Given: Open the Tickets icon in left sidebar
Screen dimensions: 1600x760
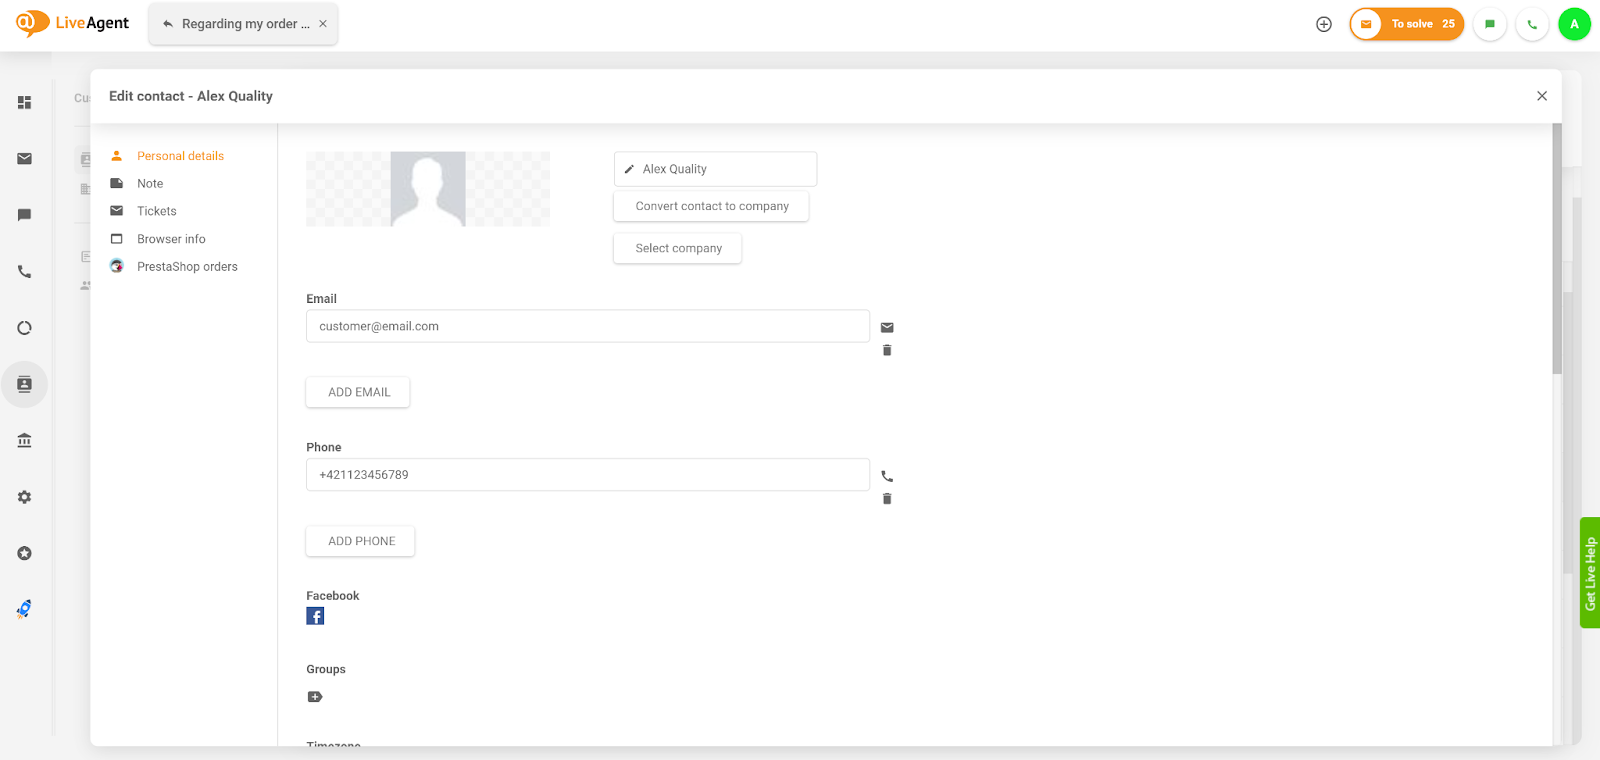Looking at the screenshot, I should 25,159.
